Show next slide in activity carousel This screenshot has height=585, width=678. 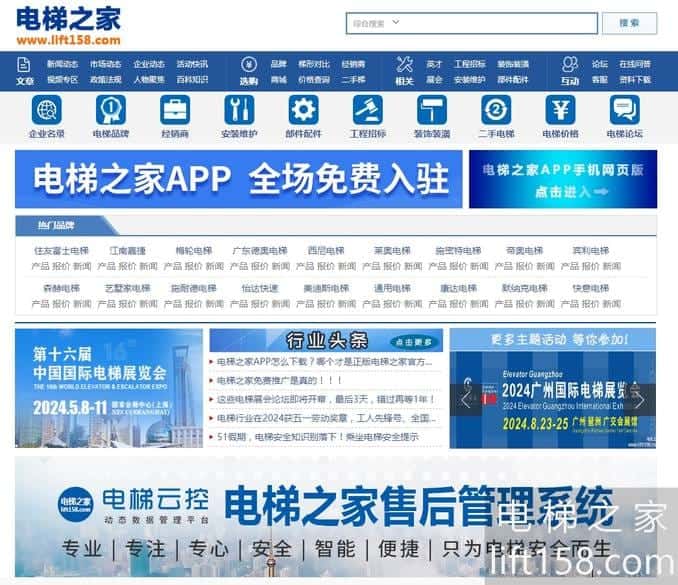[640, 400]
